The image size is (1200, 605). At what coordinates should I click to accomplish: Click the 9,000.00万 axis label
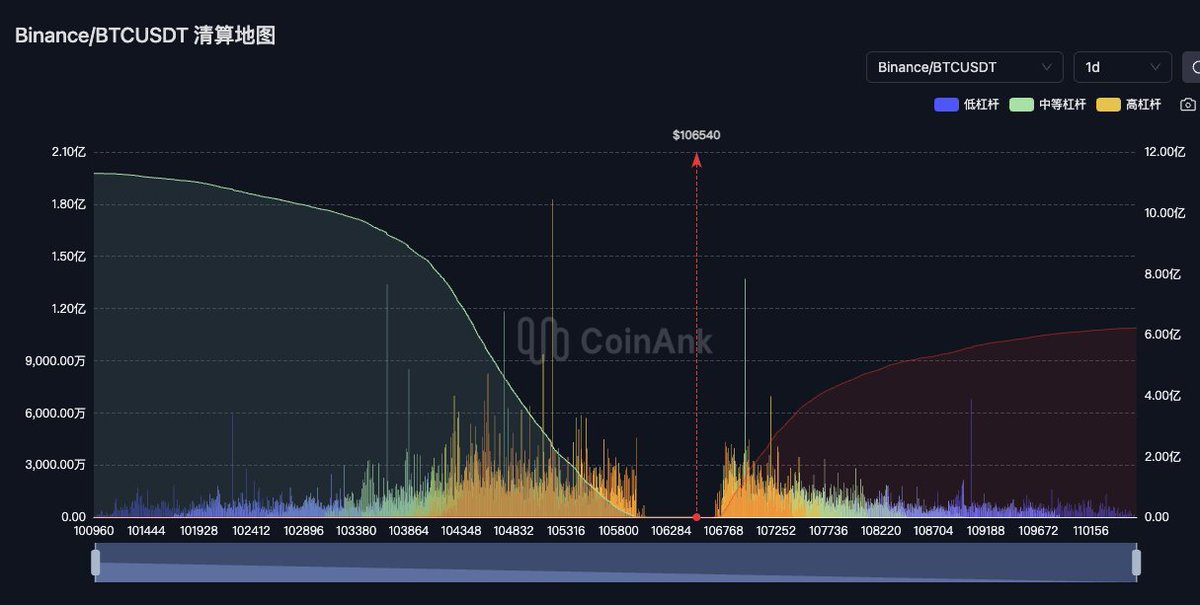pos(56,361)
